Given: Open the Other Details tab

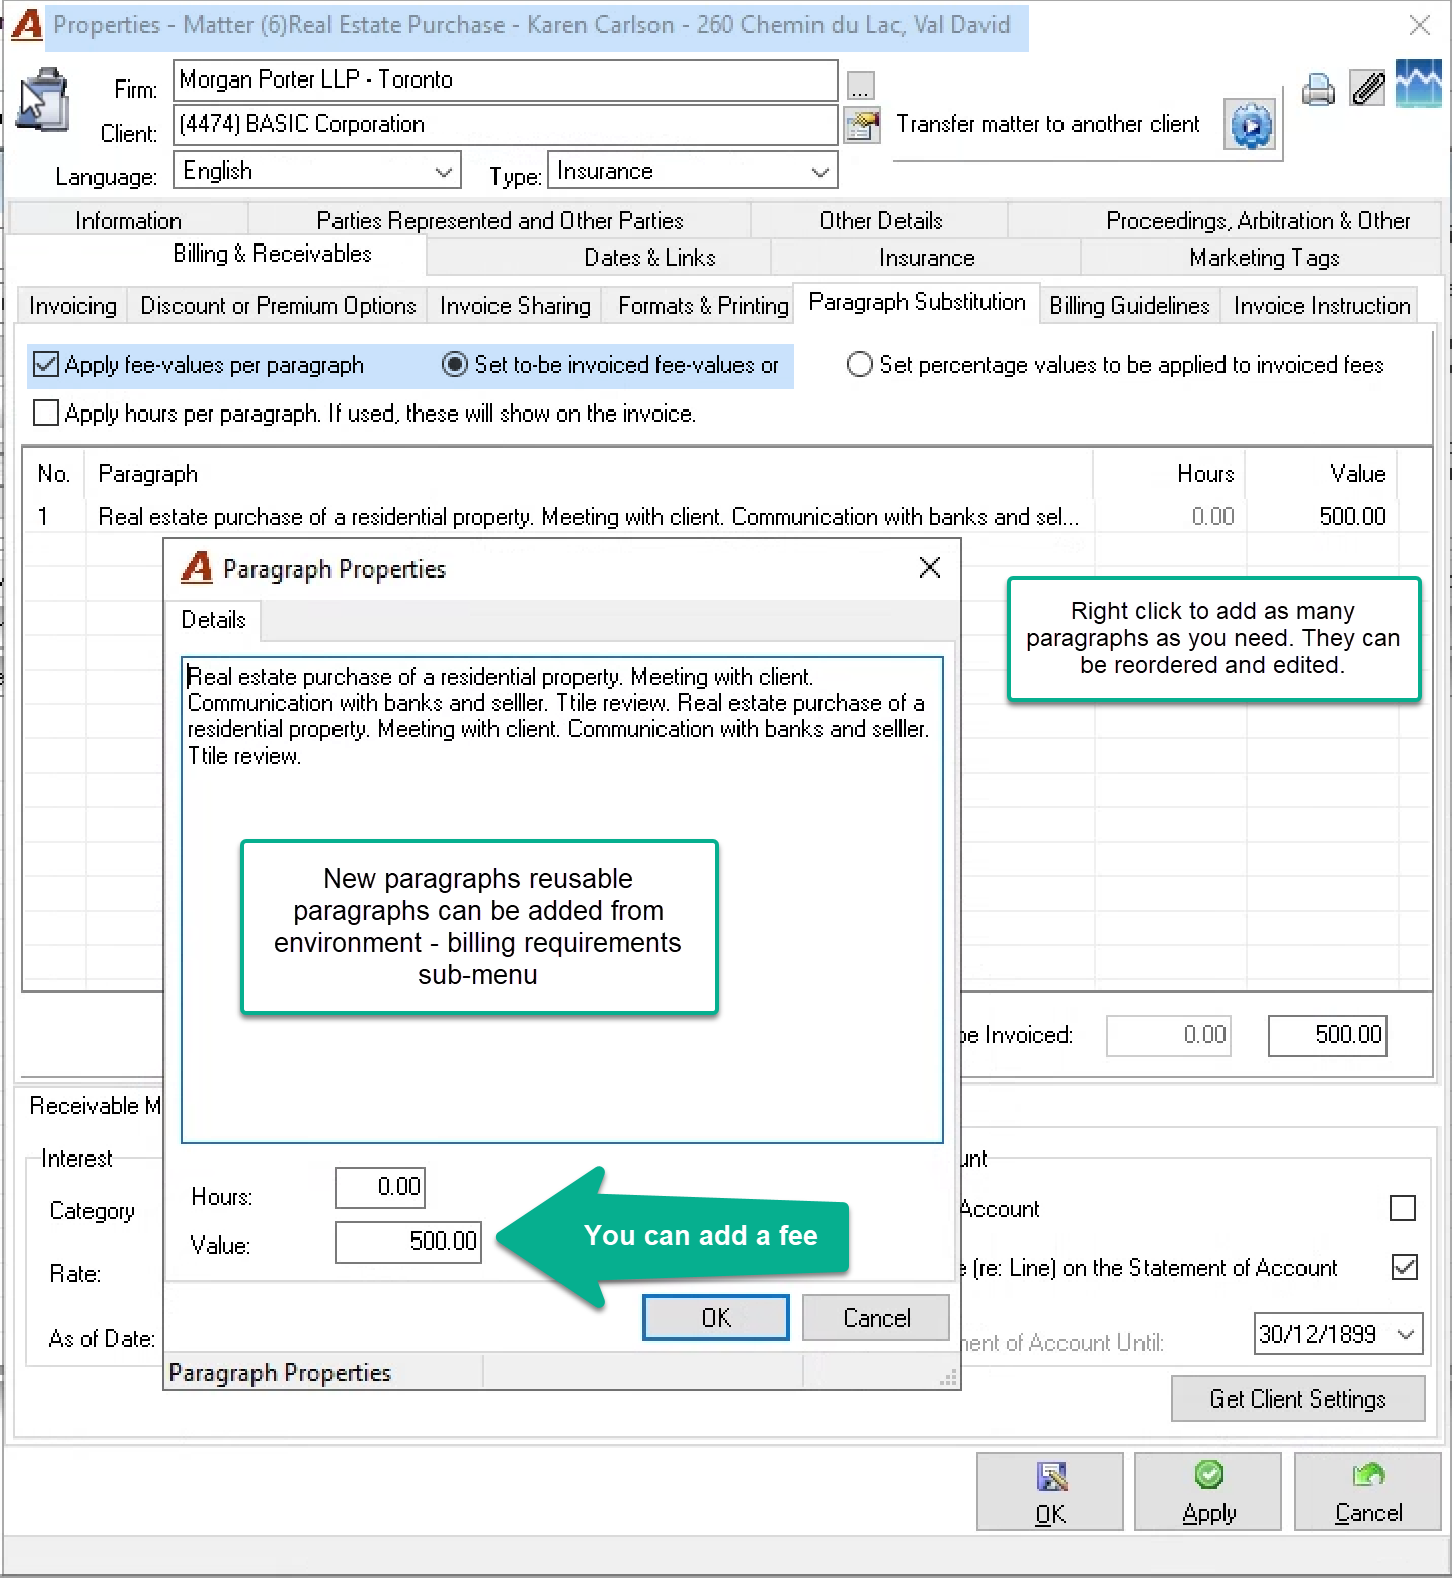Looking at the screenshot, I should coord(881,220).
